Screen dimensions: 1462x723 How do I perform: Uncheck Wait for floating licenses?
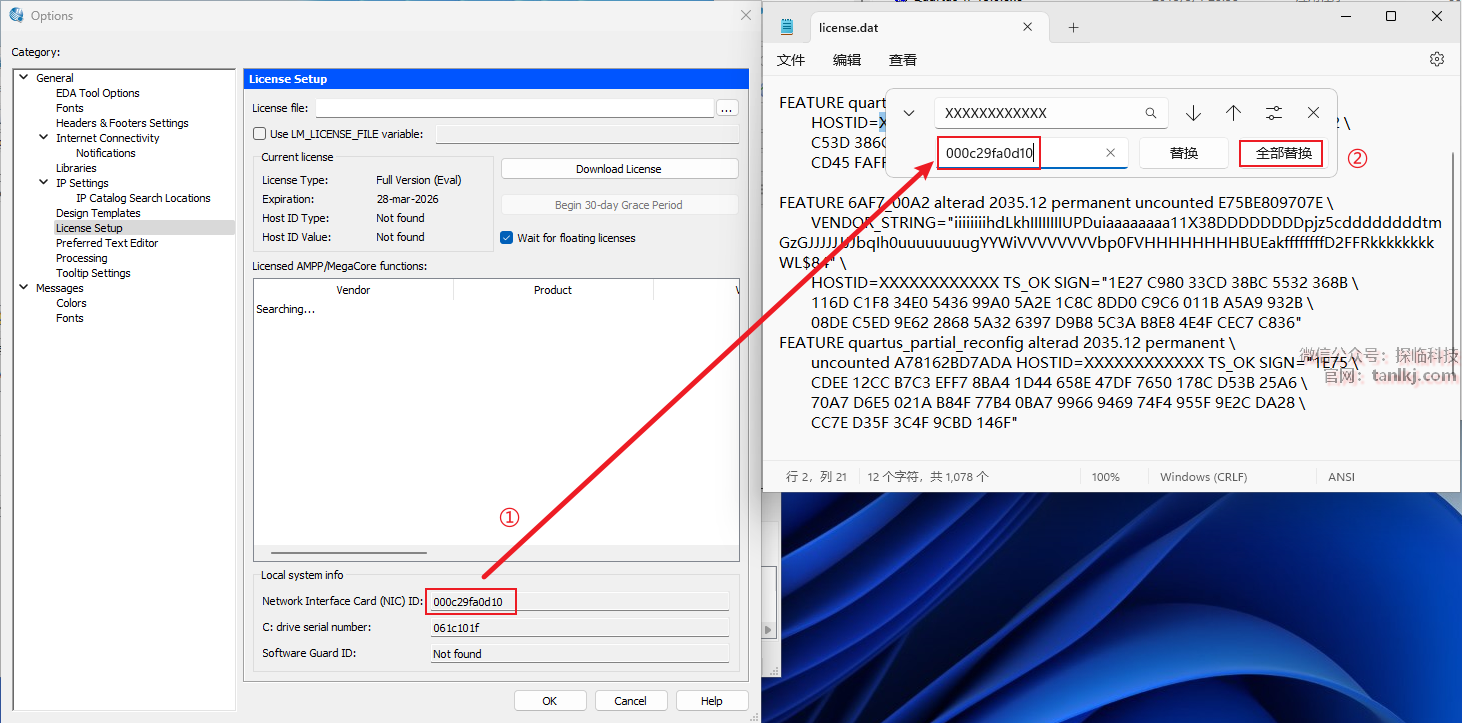coord(507,238)
